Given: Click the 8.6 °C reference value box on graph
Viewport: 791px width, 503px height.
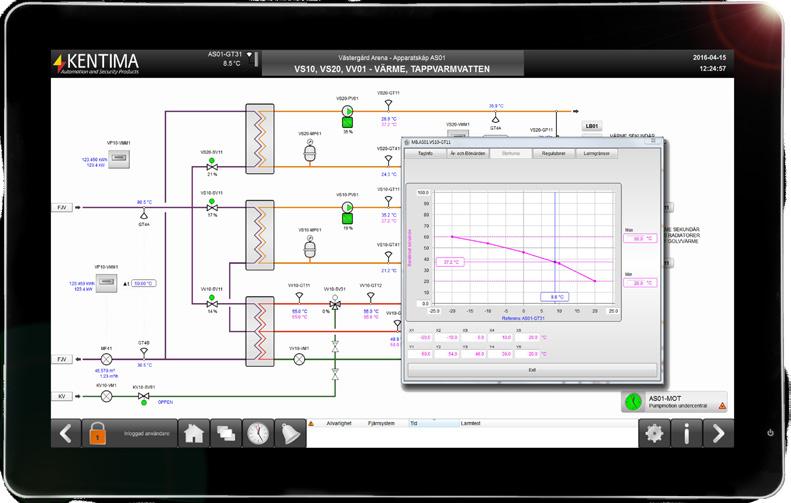Looking at the screenshot, I should click(x=554, y=297).
